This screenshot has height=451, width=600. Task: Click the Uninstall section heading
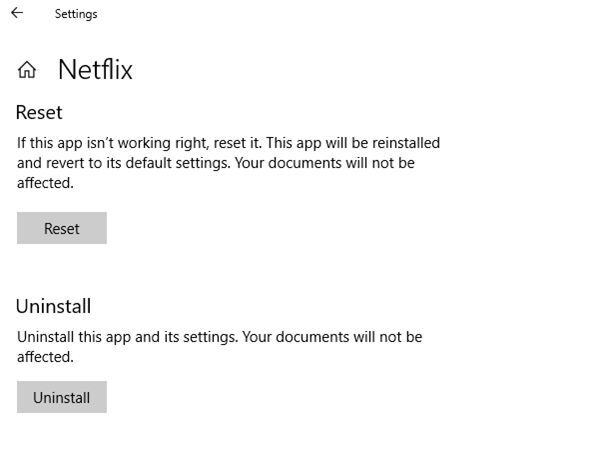pos(54,306)
